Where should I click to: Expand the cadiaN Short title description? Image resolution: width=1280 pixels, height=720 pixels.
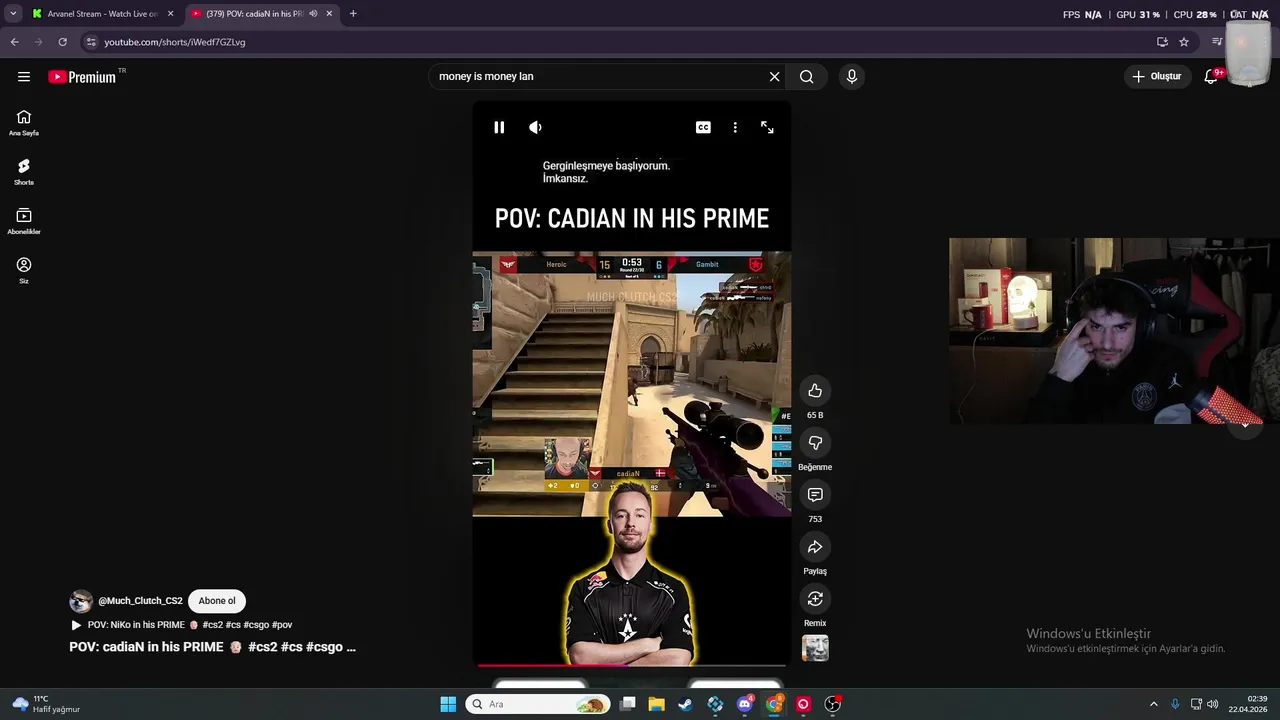[x=212, y=647]
